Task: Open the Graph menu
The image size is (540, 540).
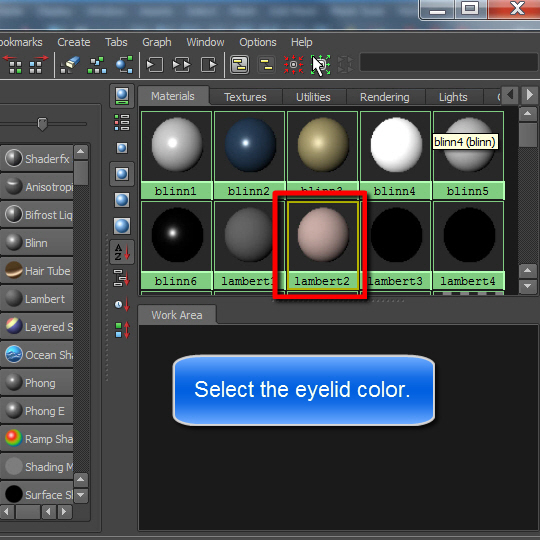Action: pos(157,42)
